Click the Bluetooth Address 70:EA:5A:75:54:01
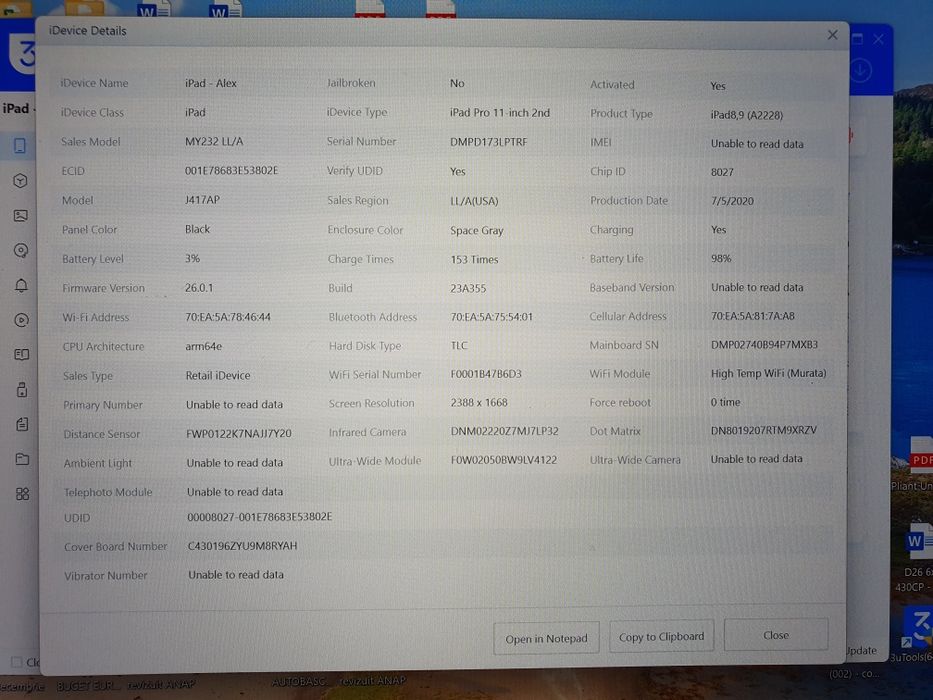Image resolution: width=933 pixels, height=700 pixels. pyautogui.click(x=491, y=317)
